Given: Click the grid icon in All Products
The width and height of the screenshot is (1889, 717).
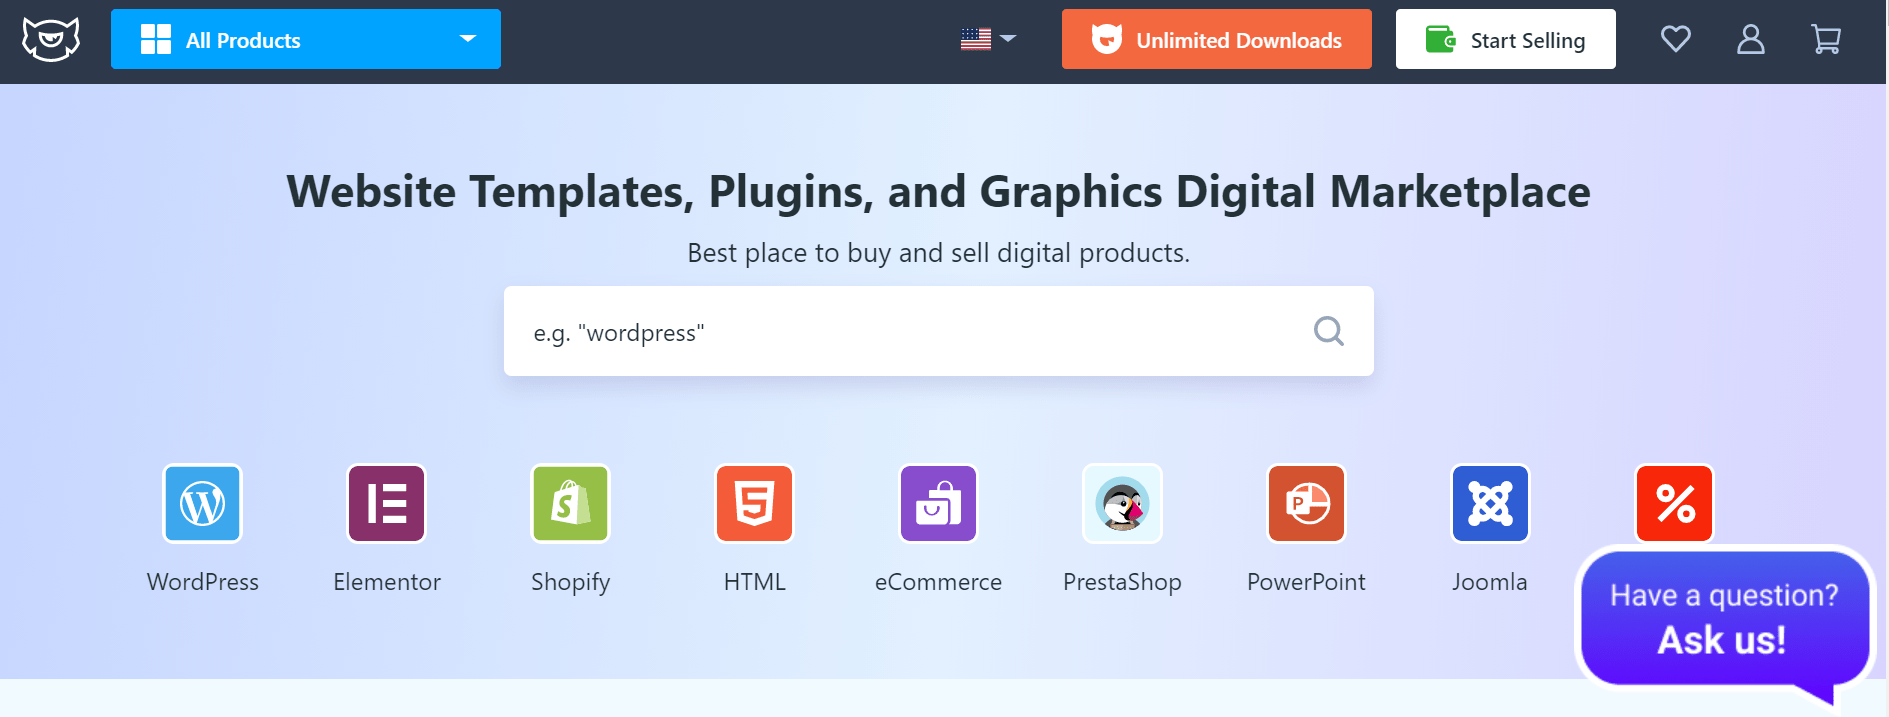Looking at the screenshot, I should (156, 39).
